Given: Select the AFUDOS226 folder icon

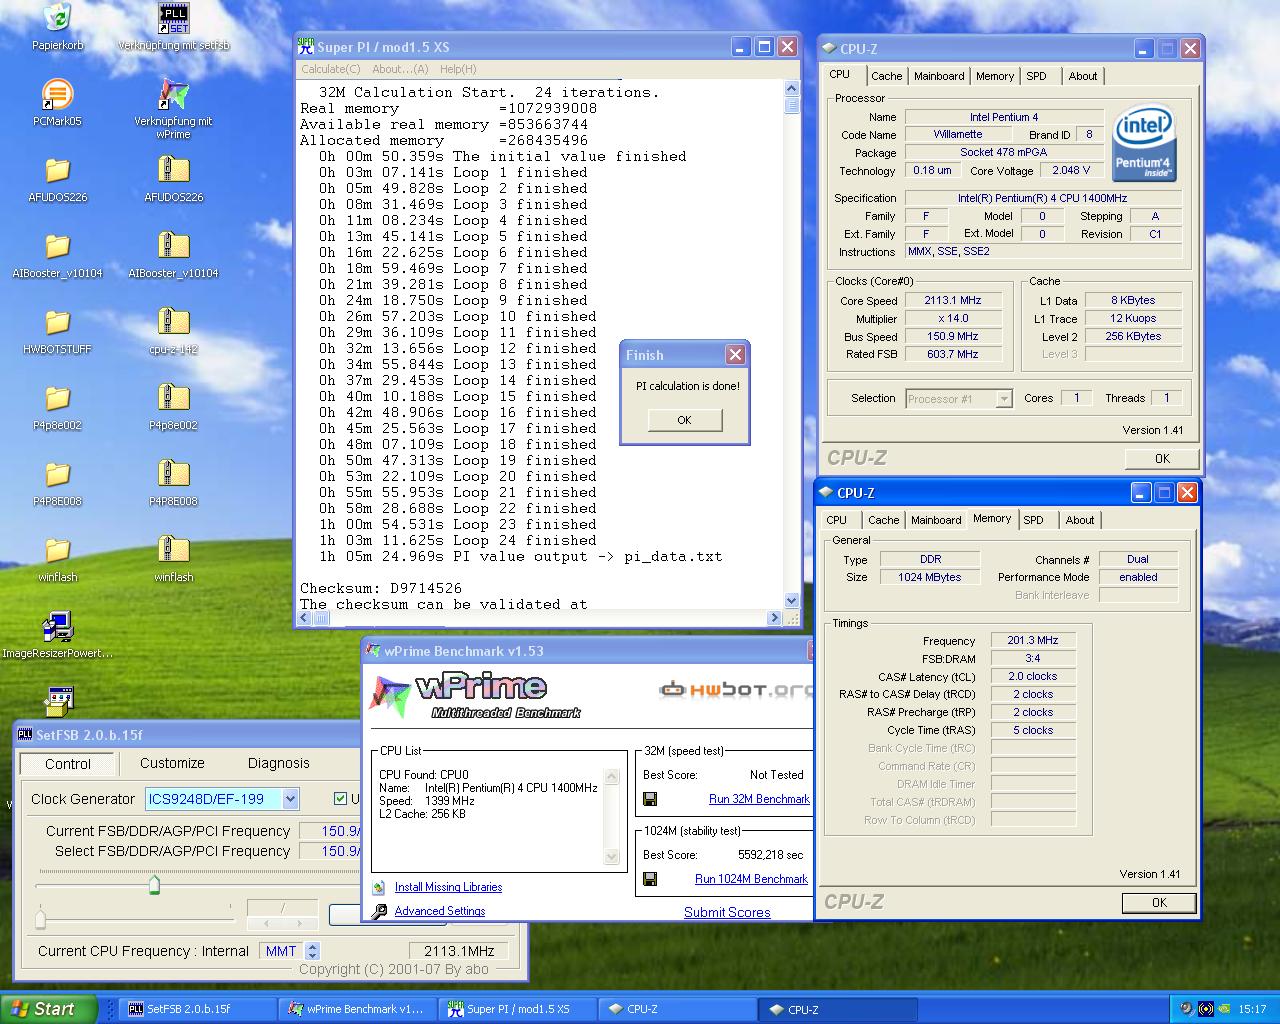Looking at the screenshot, I should [57, 170].
